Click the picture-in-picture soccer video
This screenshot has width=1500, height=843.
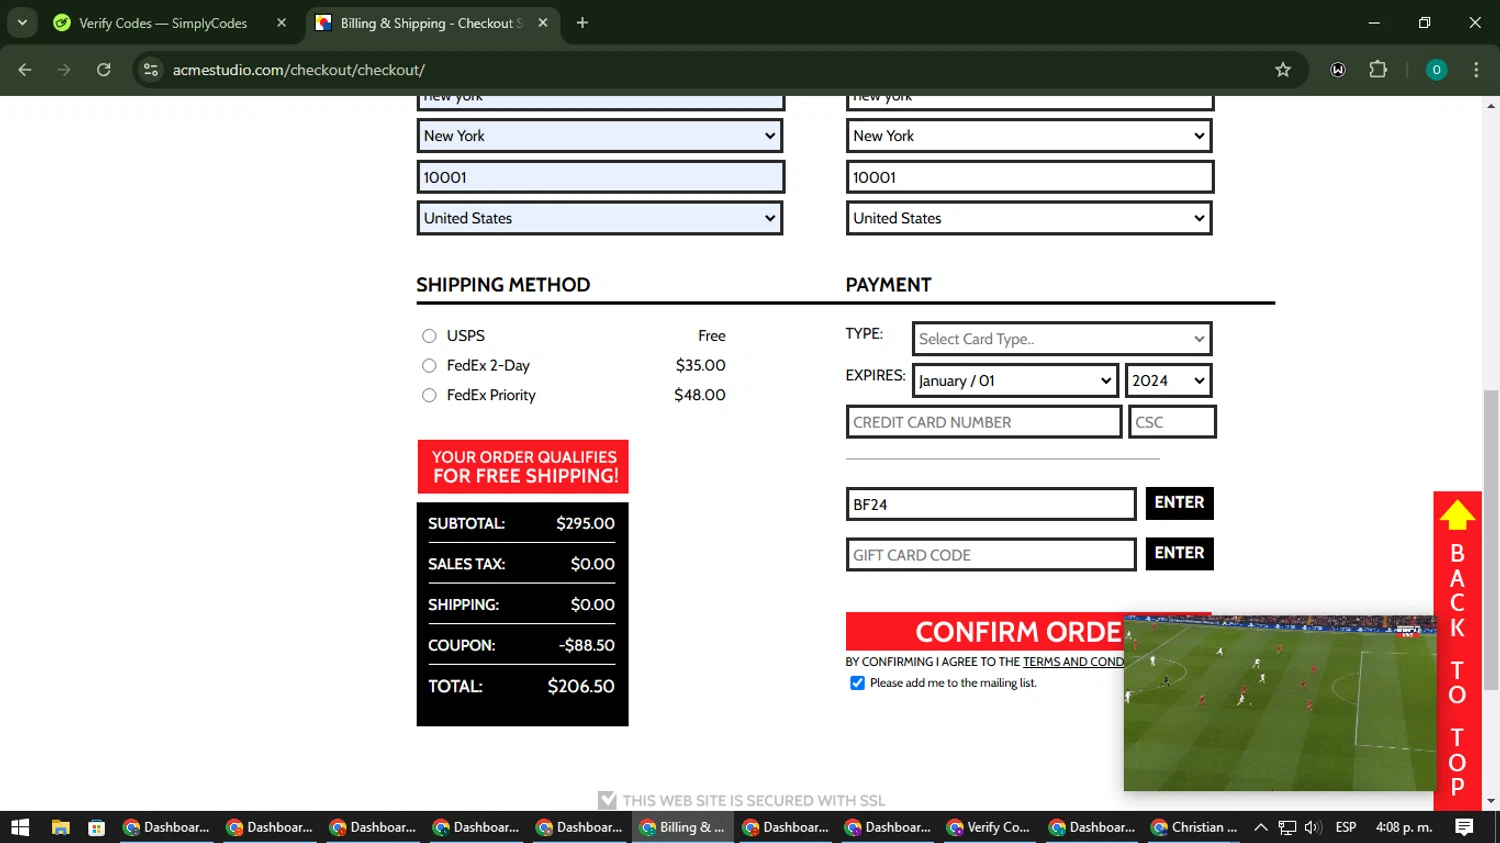[x=1280, y=703]
